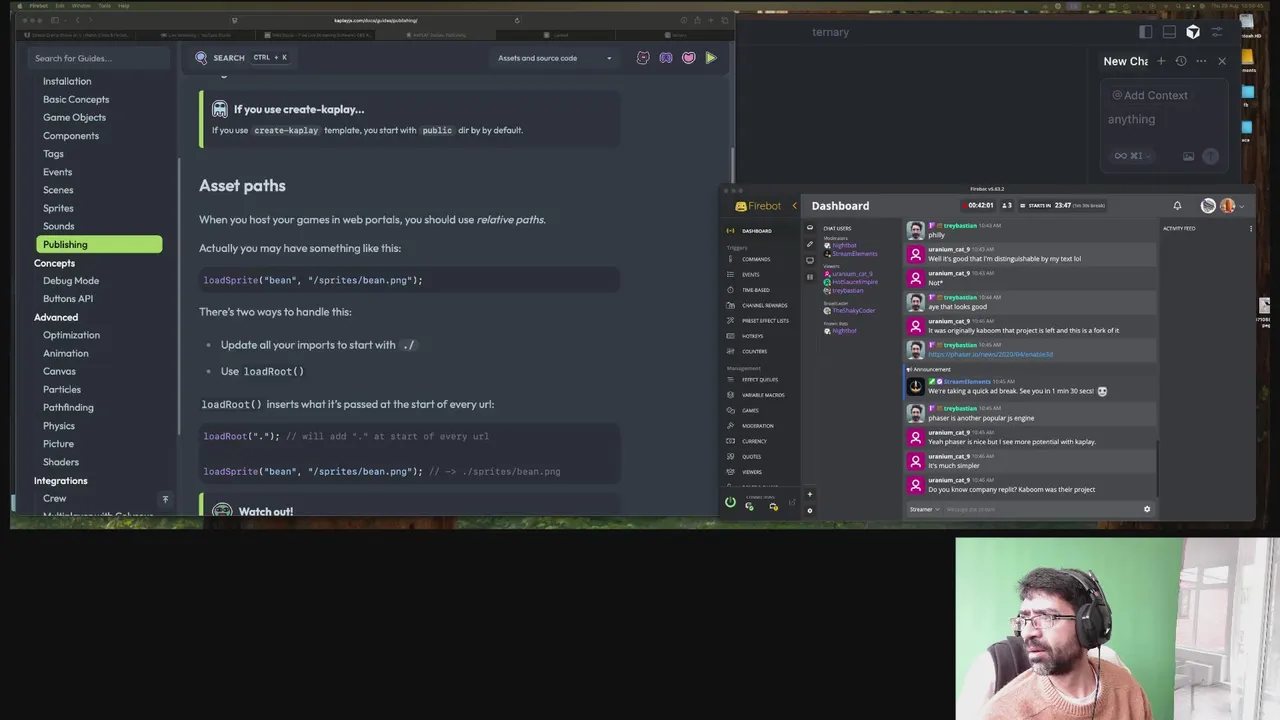Click the scroll-to-top icon beside Crew

point(165,498)
